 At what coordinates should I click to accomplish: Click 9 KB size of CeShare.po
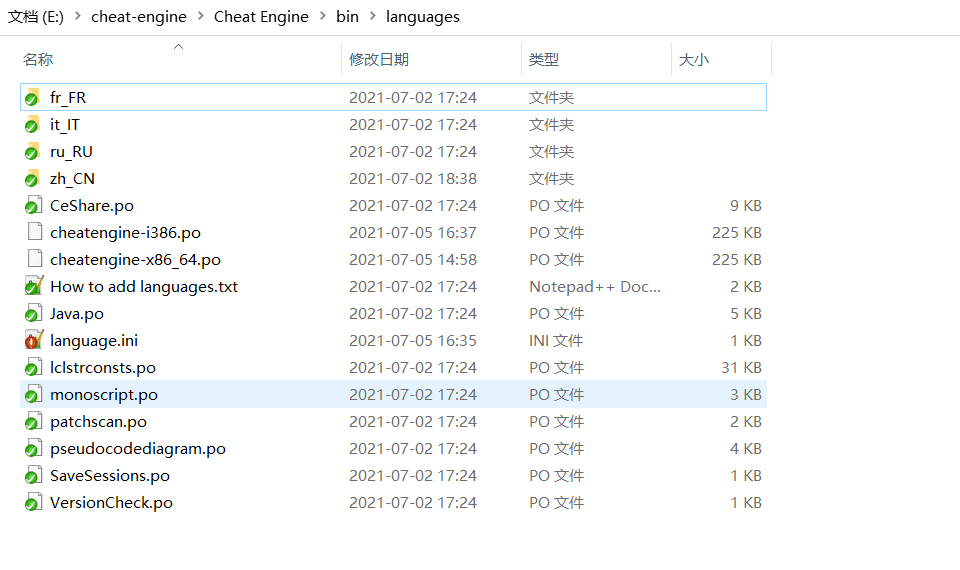[x=746, y=205]
